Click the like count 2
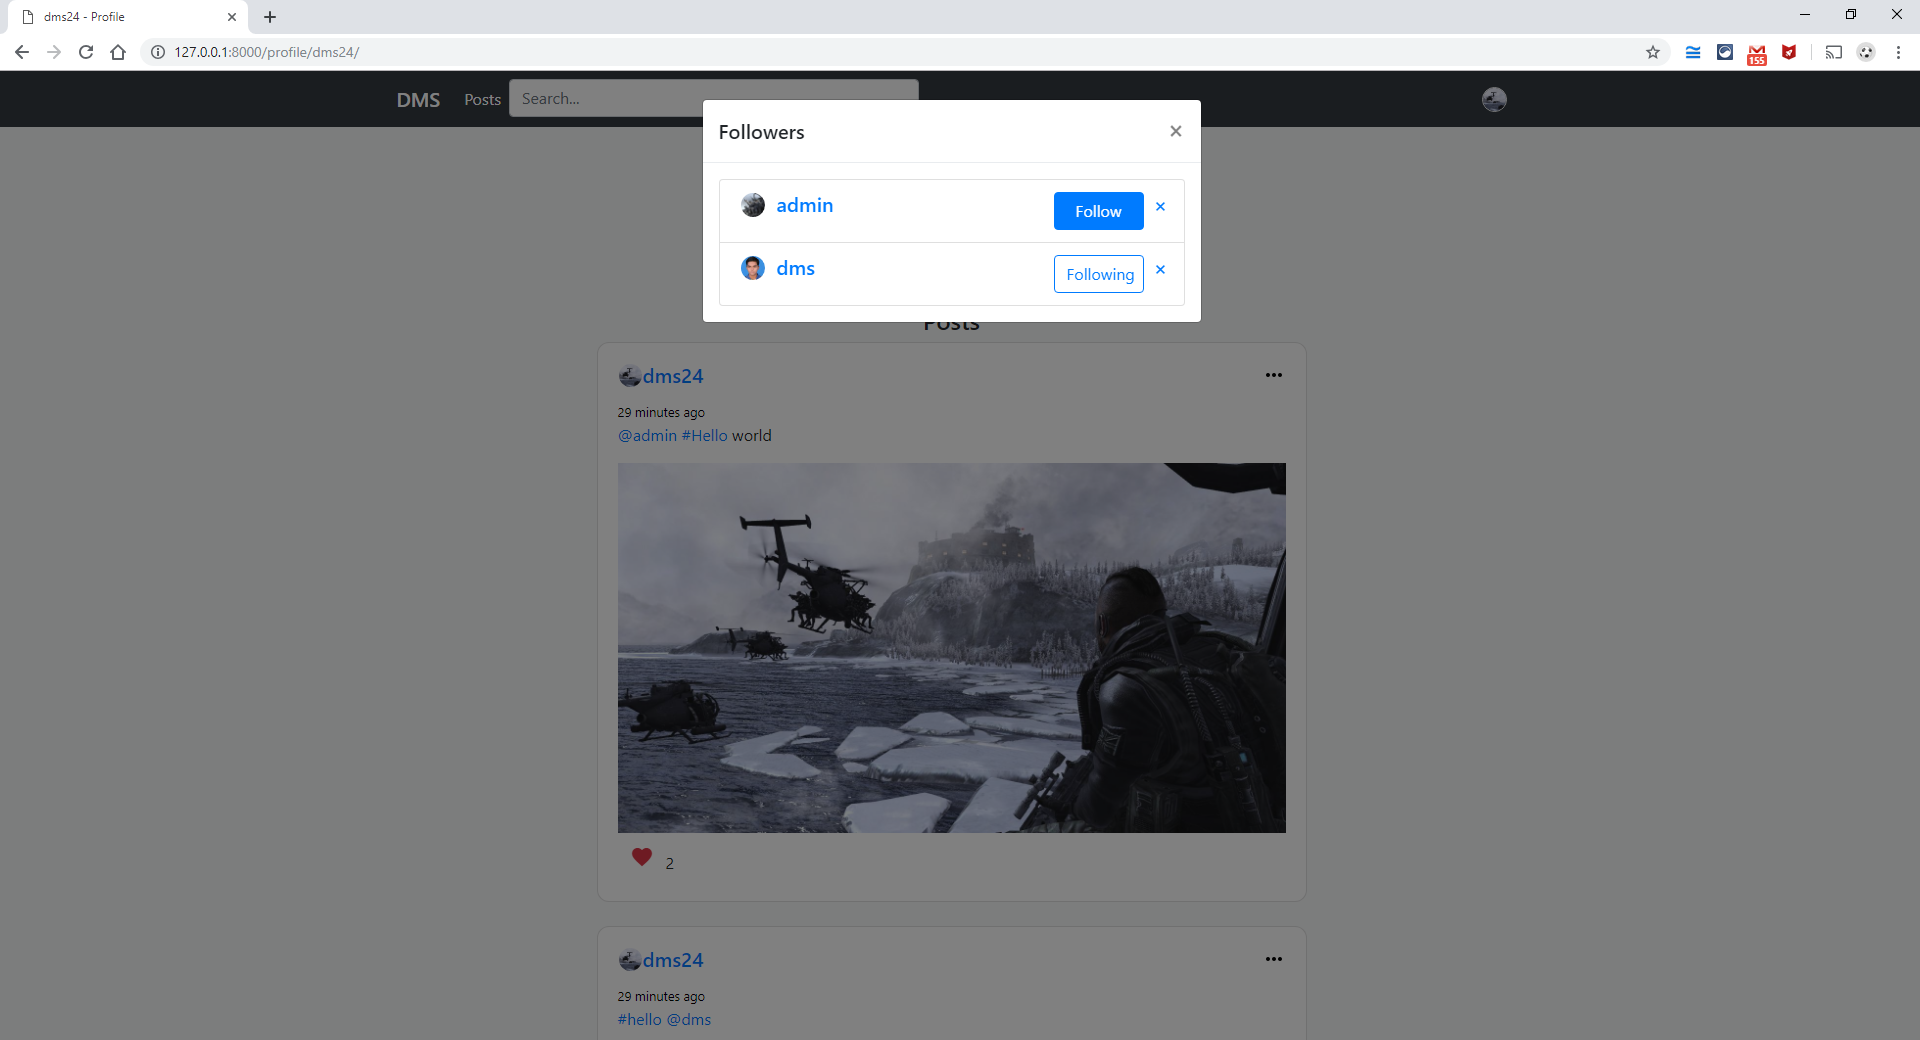 [669, 863]
